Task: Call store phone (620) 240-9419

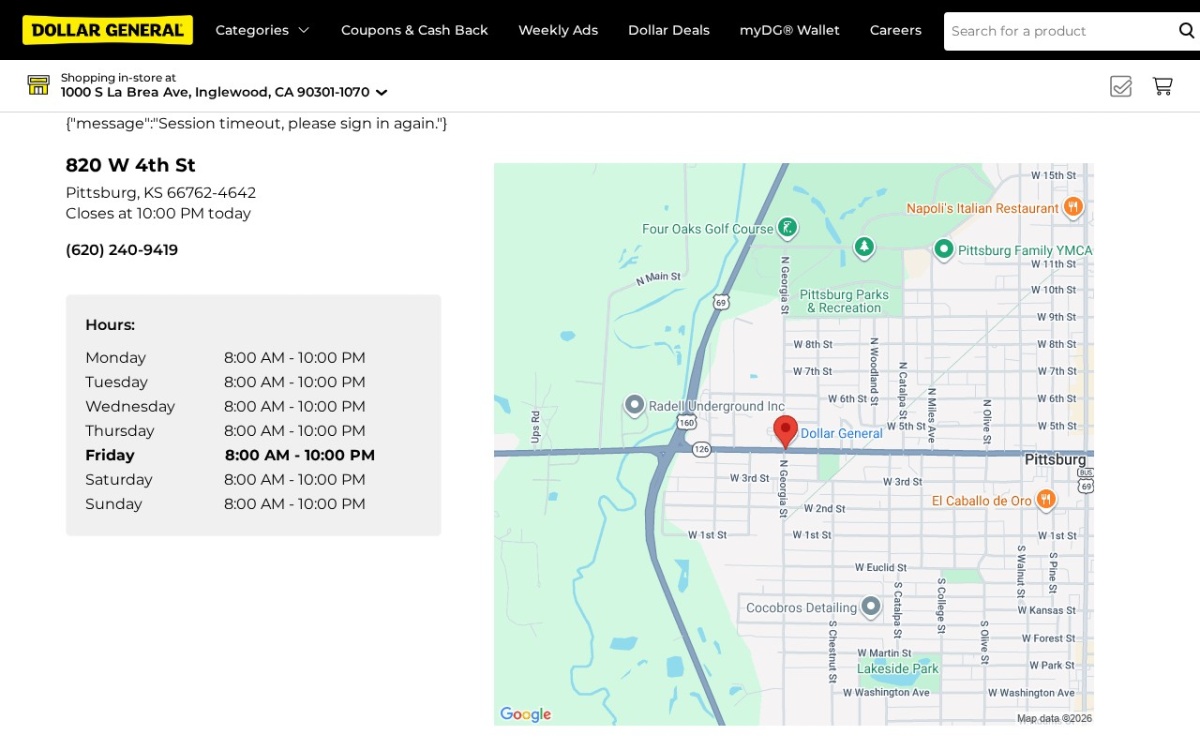Action: click(x=122, y=250)
